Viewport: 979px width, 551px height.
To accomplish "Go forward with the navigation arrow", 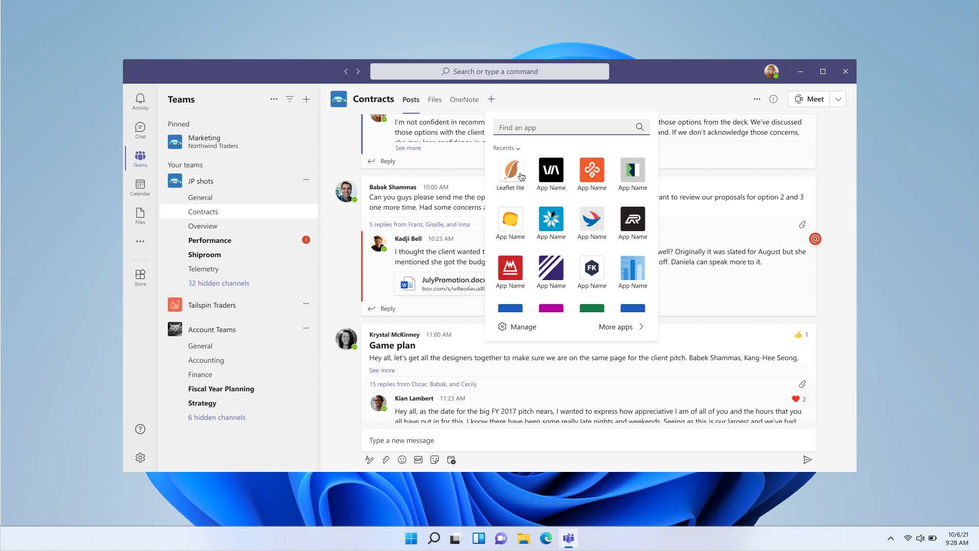I will [x=358, y=72].
